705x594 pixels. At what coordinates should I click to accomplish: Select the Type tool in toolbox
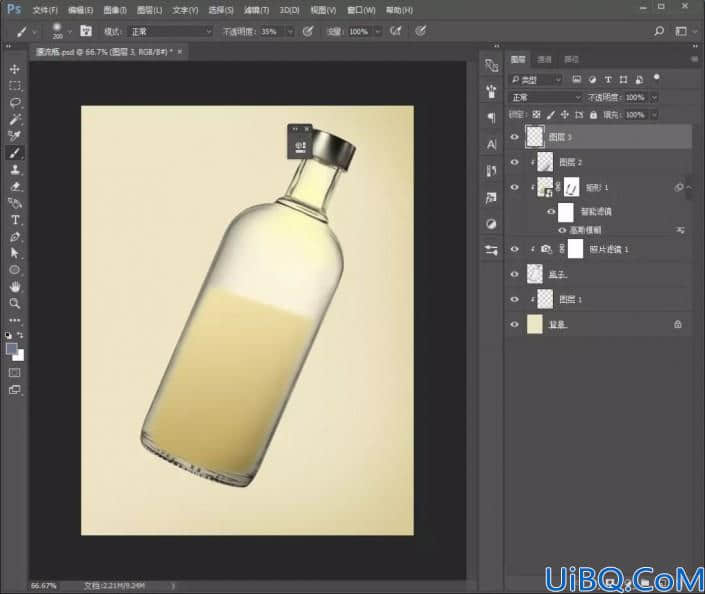pos(14,220)
